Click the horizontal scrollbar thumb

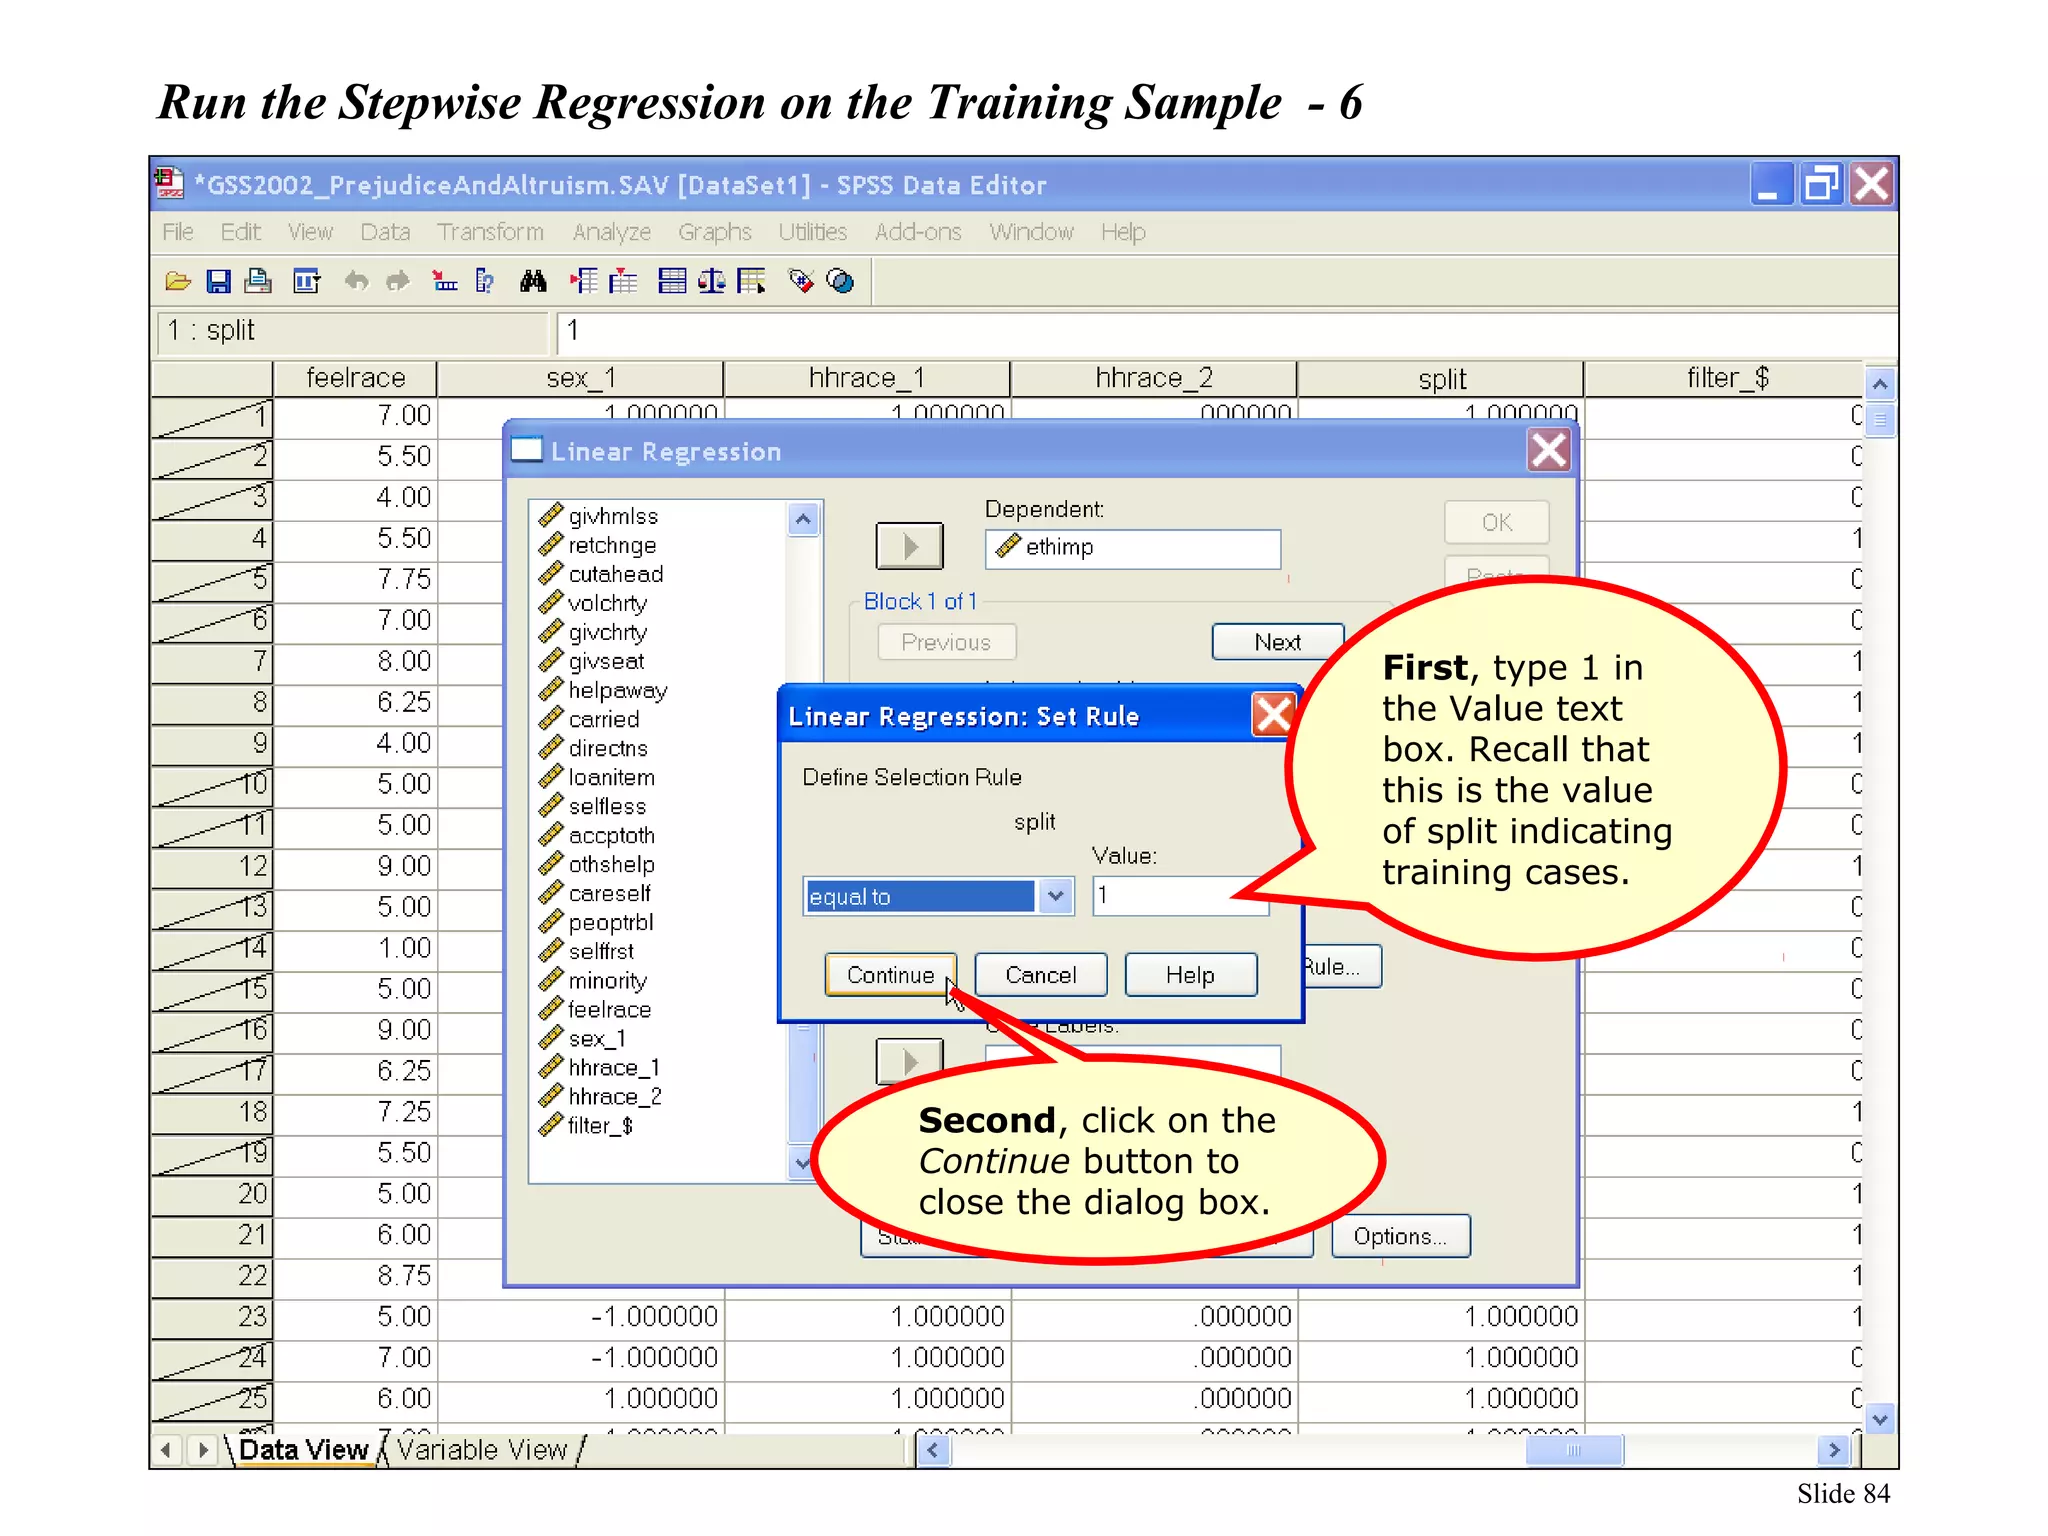click(x=1574, y=1449)
